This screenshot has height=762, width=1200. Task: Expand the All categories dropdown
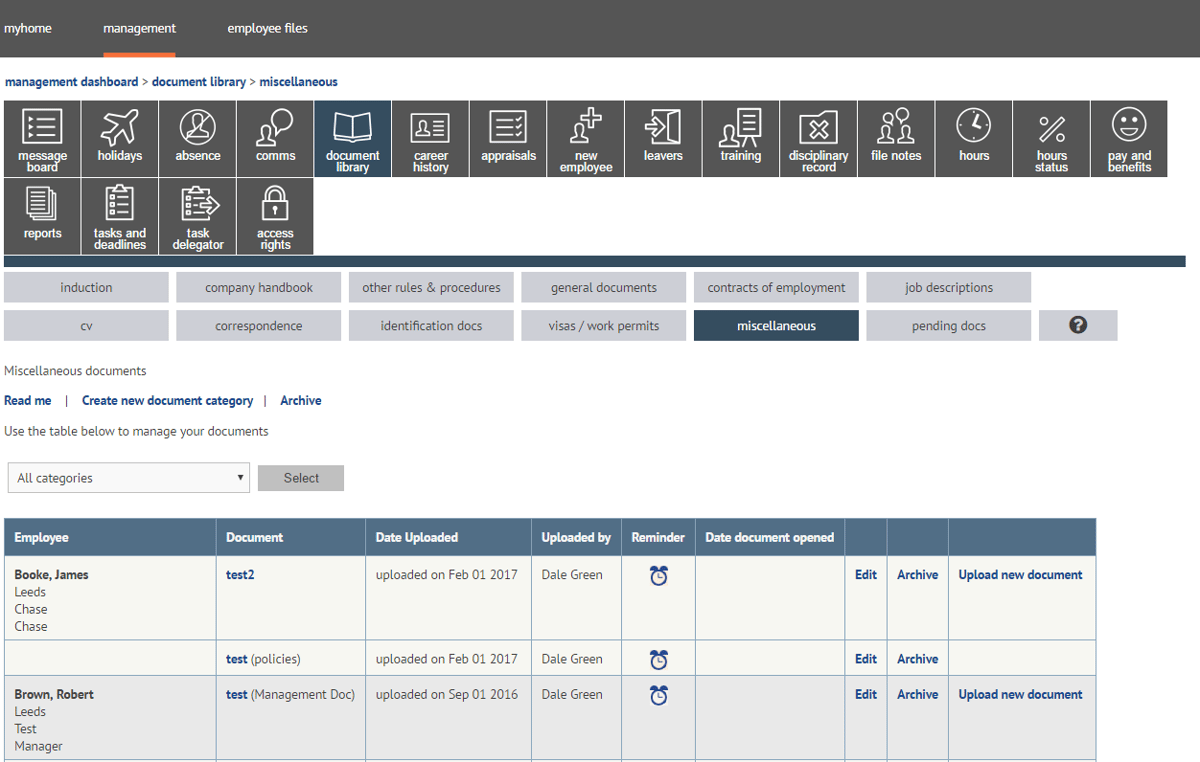click(x=128, y=478)
